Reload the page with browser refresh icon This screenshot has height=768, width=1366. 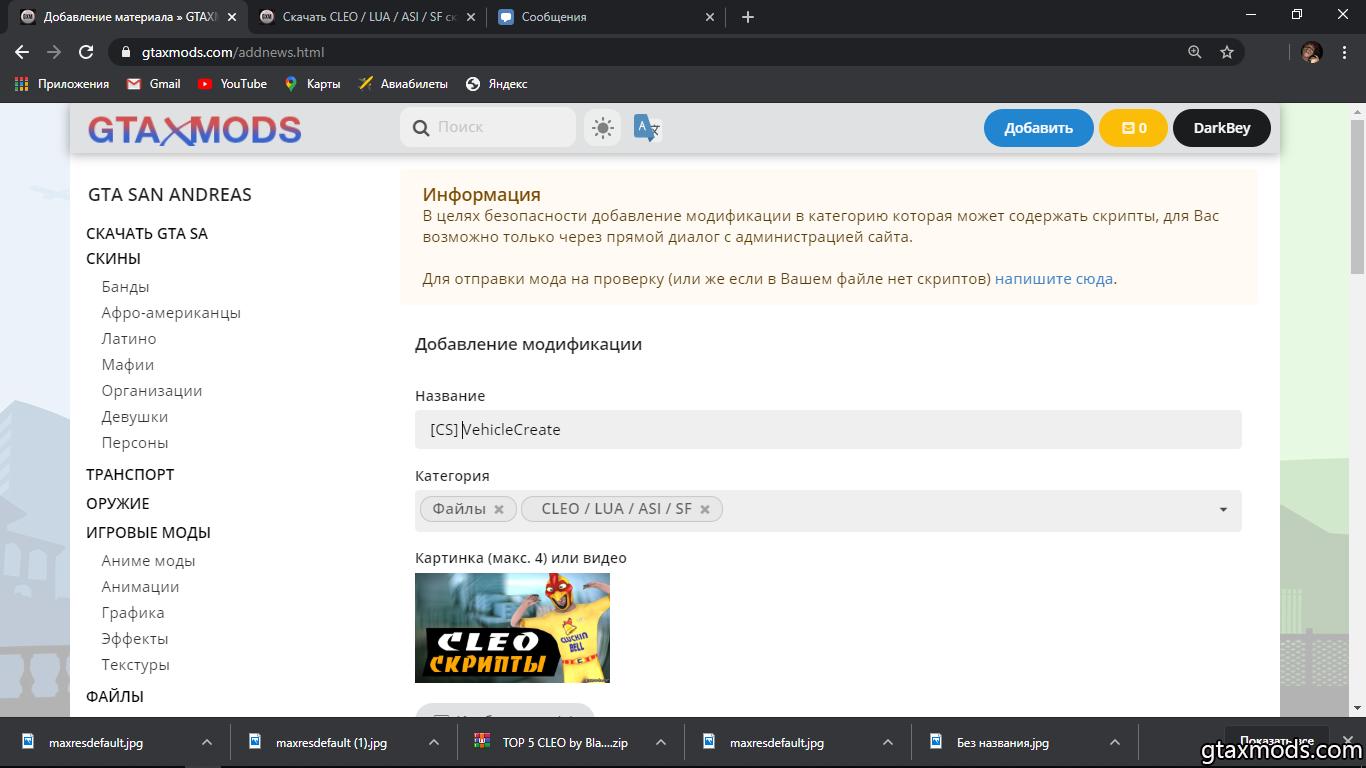[x=86, y=52]
